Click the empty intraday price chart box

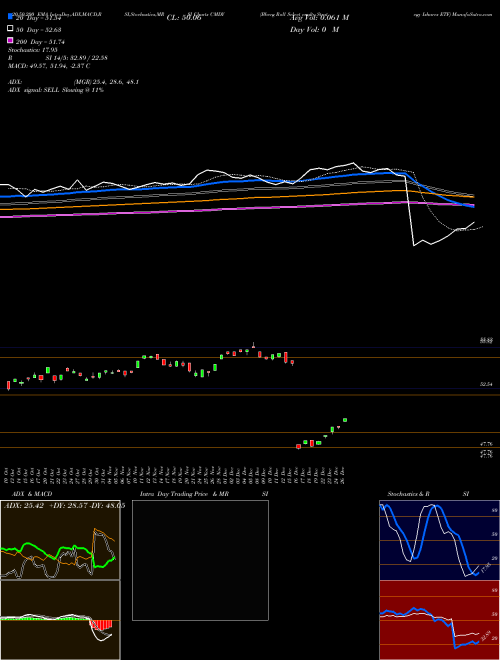point(200,560)
